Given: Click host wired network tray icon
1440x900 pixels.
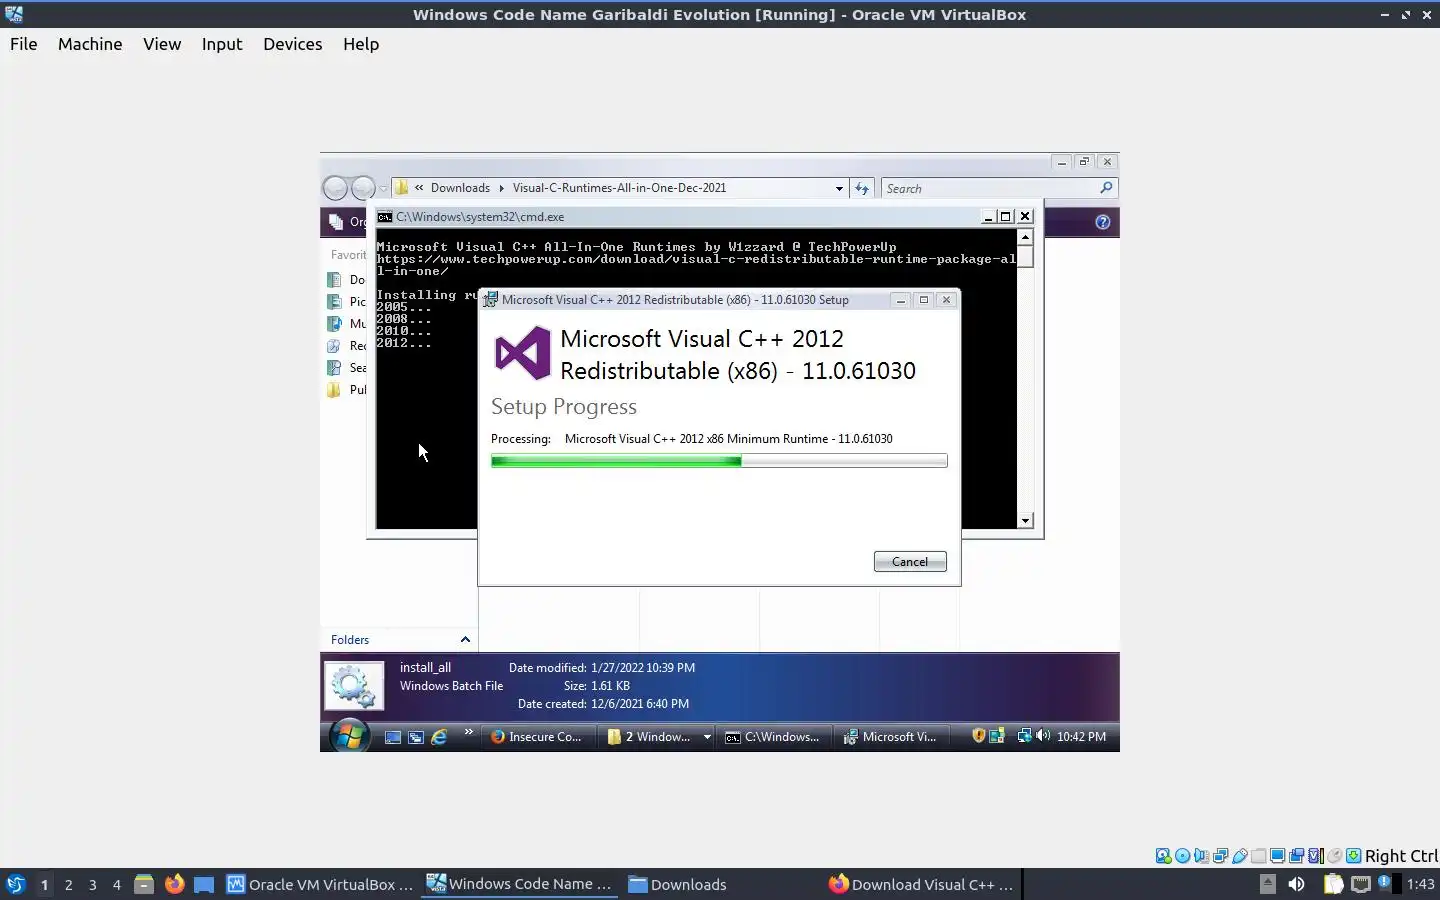Looking at the screenshot, I should [x=1361, y=884].
